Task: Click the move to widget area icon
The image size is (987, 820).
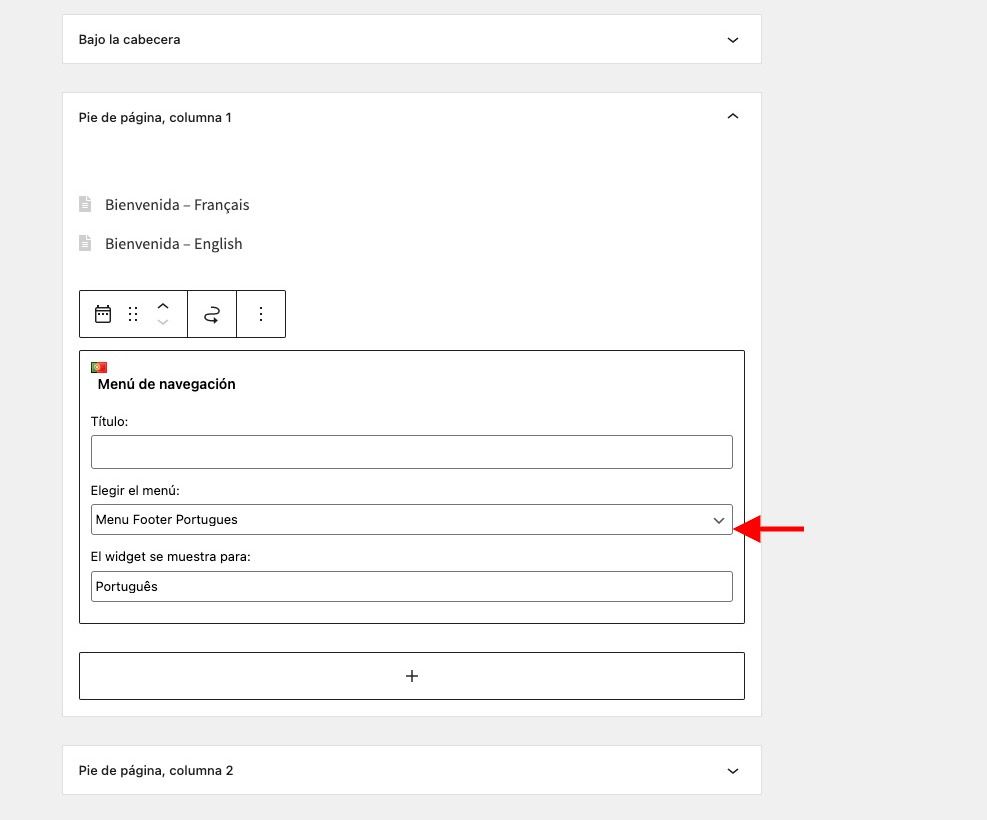Action: pyautogui.click(x=212, y=314)
